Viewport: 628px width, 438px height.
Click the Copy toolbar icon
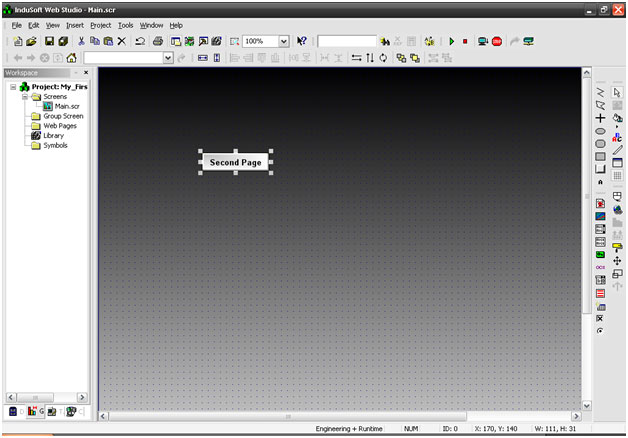[95, 41]
